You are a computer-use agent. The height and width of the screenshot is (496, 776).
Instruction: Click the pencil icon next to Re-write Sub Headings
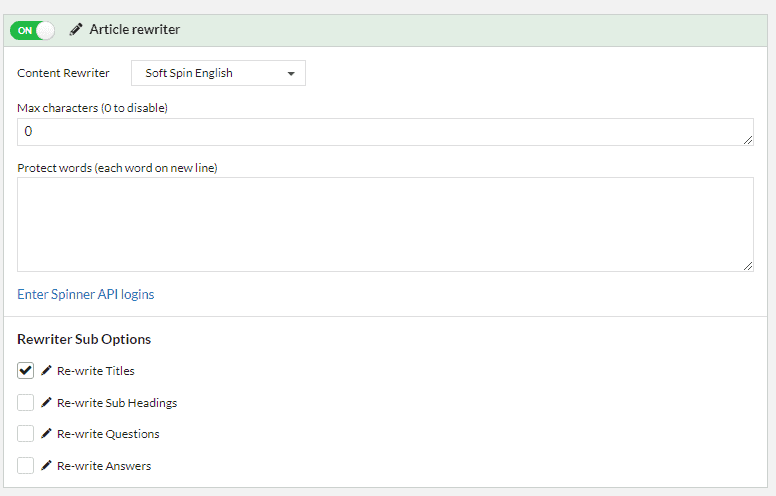click(x=46, y=402)
